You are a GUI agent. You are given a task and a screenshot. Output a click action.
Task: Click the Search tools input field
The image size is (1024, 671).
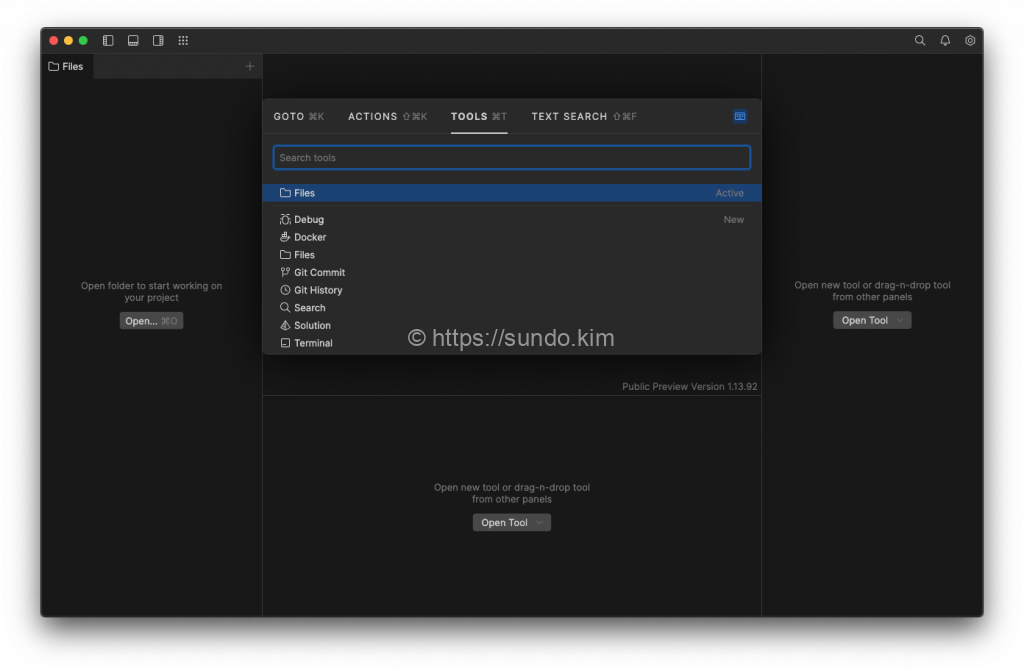511,158
